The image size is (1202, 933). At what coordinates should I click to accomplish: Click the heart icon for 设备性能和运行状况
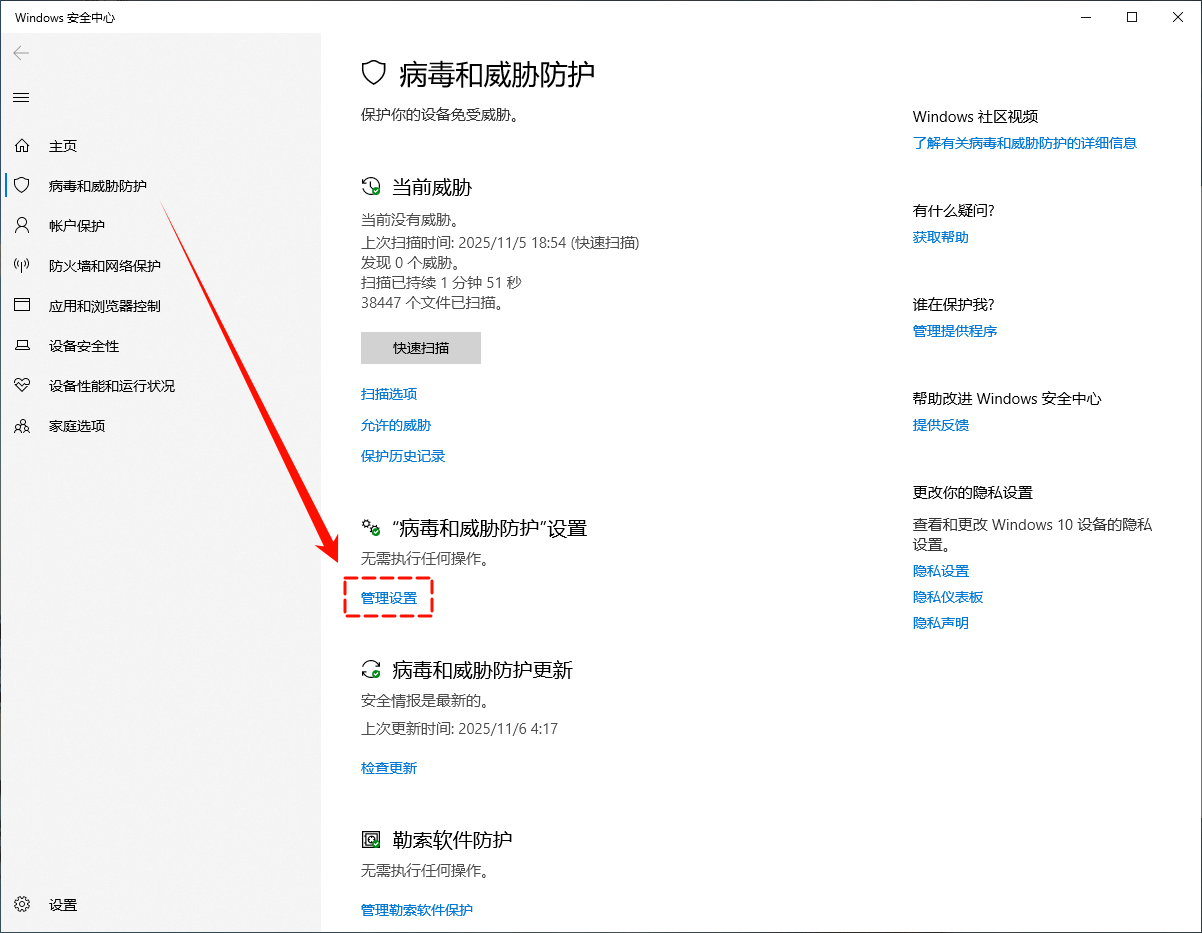(x=21, y=386)
